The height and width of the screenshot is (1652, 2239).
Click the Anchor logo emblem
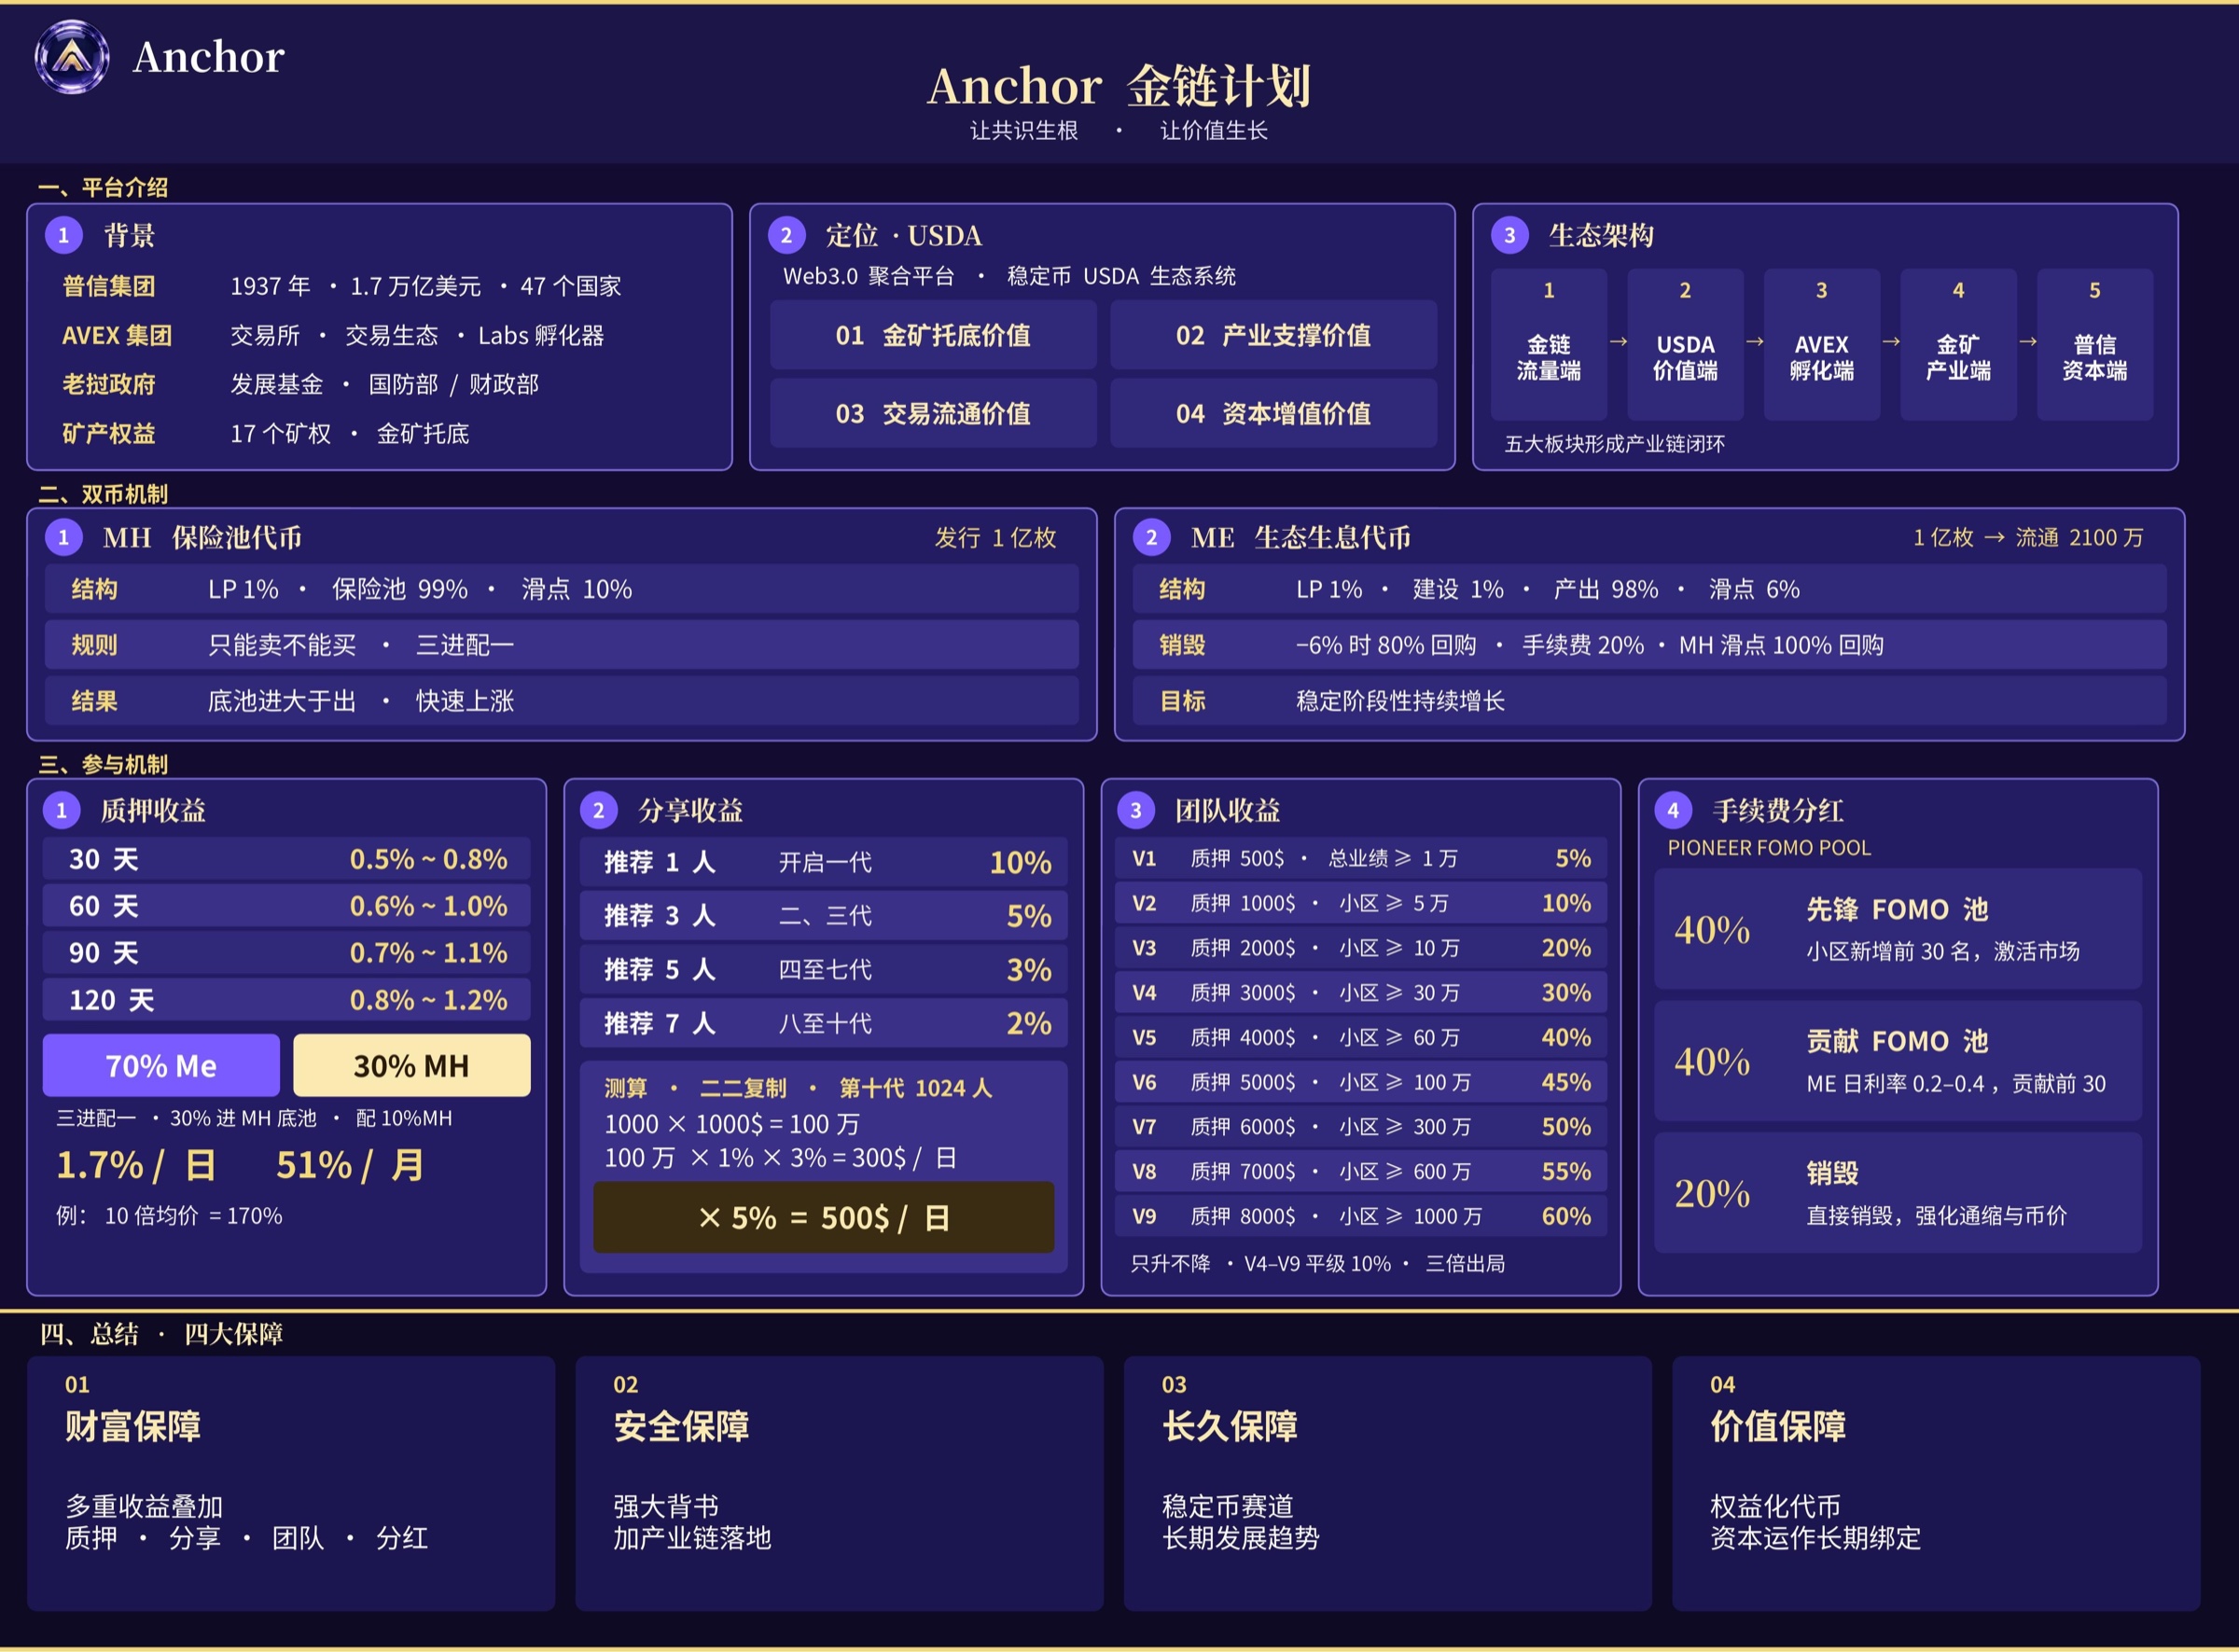[x=71, y=57]
